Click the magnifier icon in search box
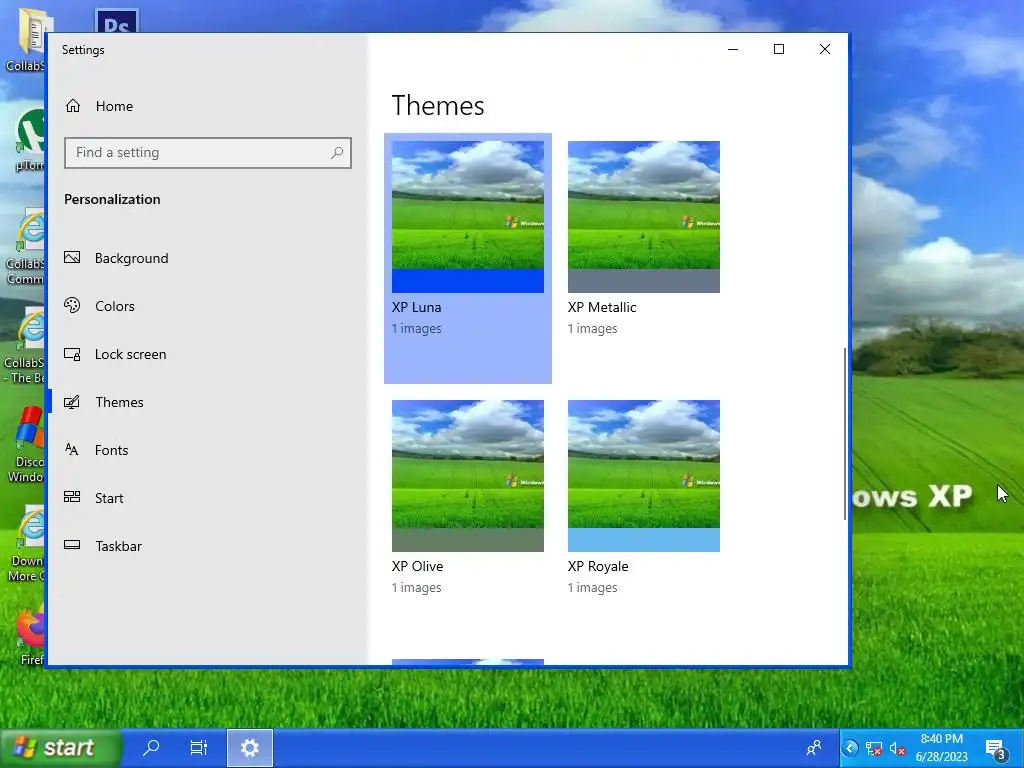The height and width of the screenshot is (768, 1024). click(x=337, y=153)
